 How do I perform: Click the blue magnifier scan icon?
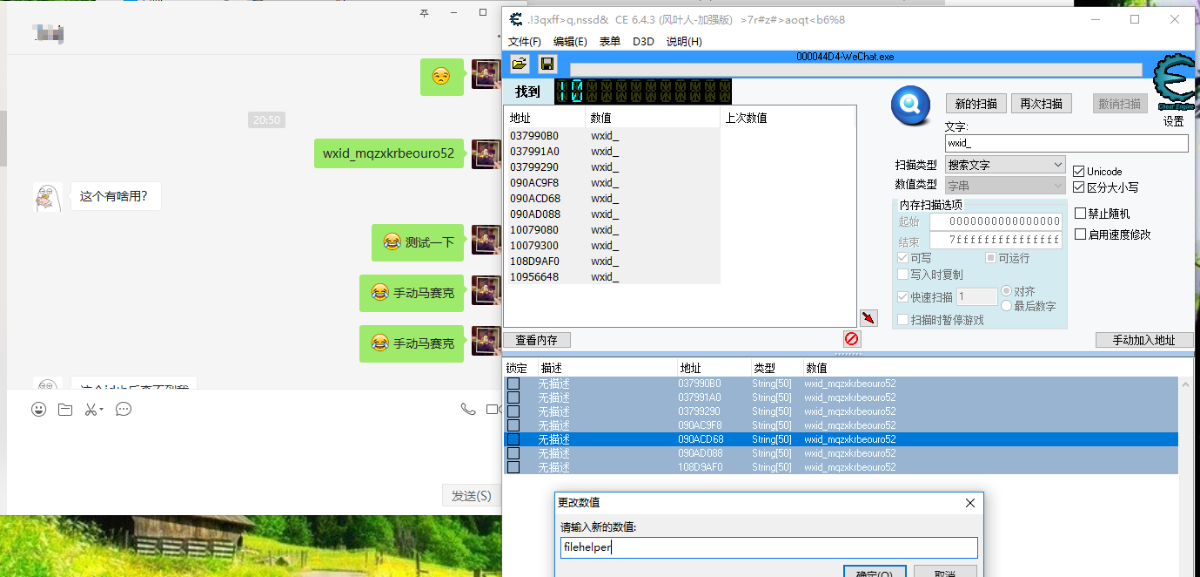pos(911,104)
